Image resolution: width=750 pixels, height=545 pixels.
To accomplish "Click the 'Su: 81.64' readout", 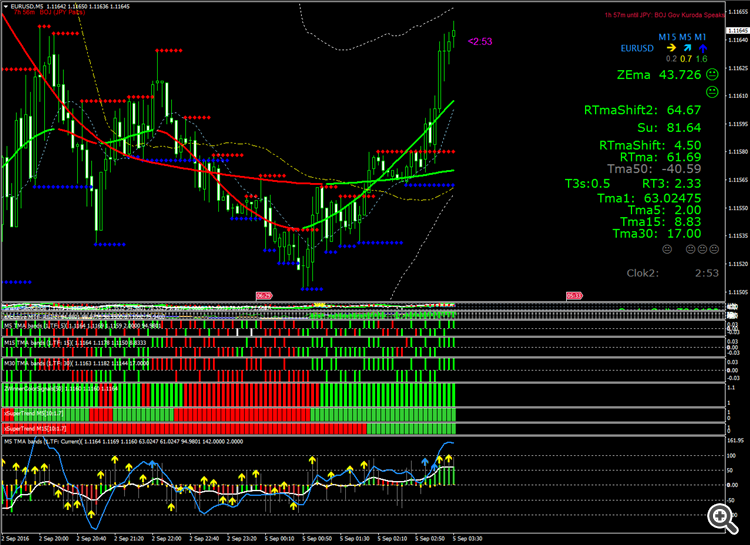I will (669, 128).
